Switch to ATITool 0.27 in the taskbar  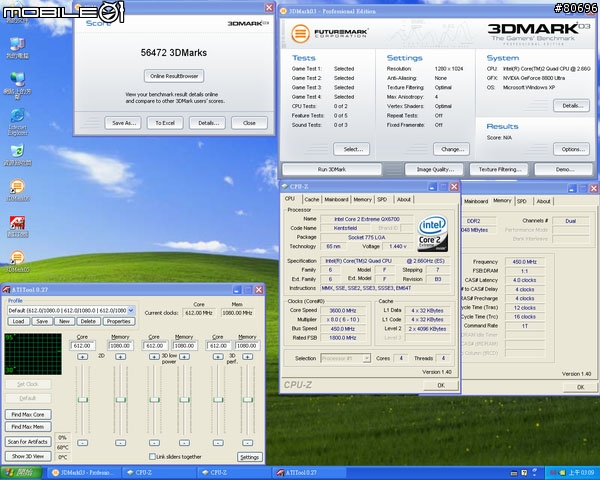pyautogui.click(x=310, y=473)
